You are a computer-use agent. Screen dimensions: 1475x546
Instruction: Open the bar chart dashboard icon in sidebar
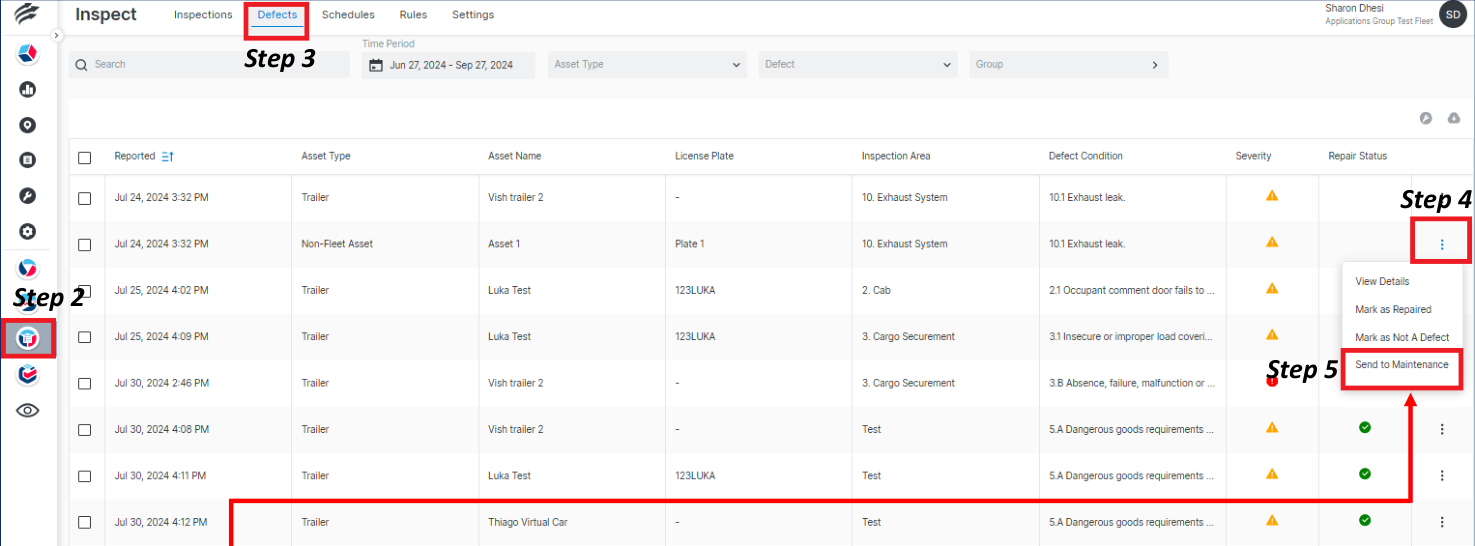(28, 89)
